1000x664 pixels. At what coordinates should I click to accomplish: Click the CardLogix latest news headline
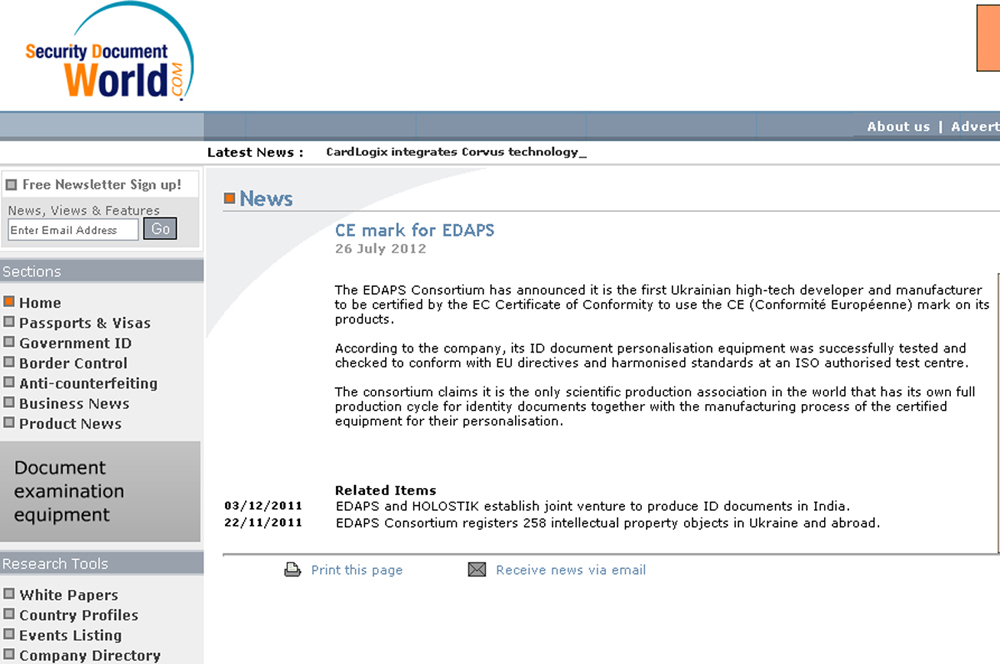(452, 152)
